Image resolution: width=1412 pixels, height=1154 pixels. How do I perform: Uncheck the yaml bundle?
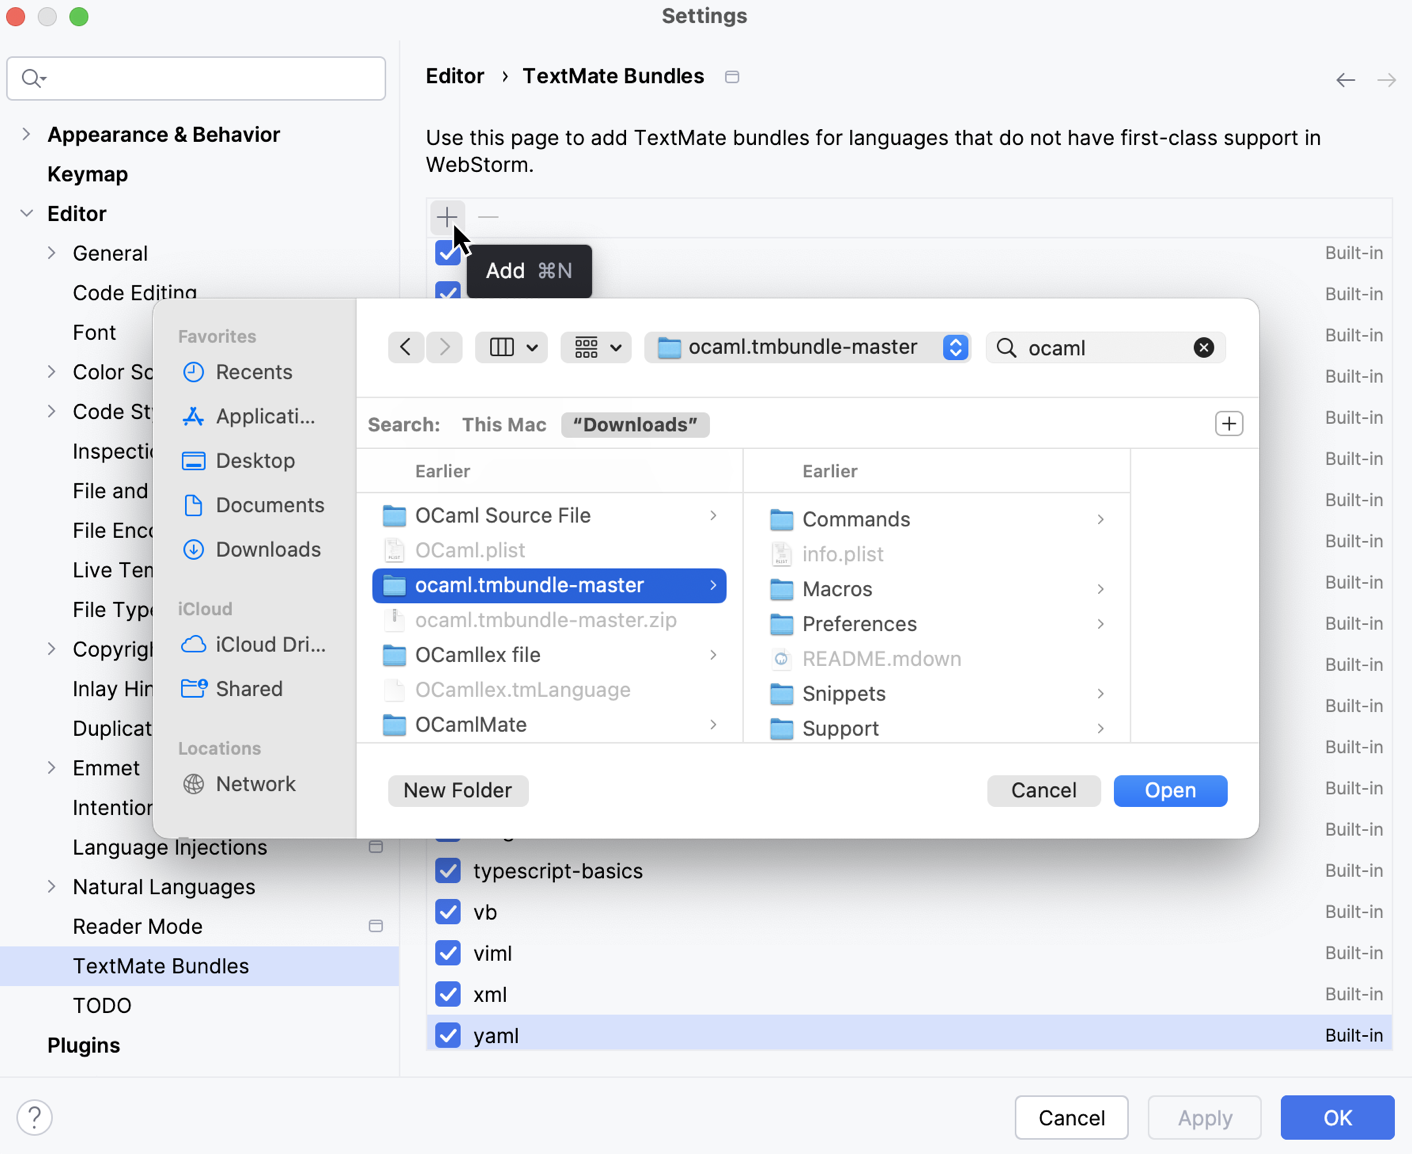pyautogui.click(x=447, y=1035)
